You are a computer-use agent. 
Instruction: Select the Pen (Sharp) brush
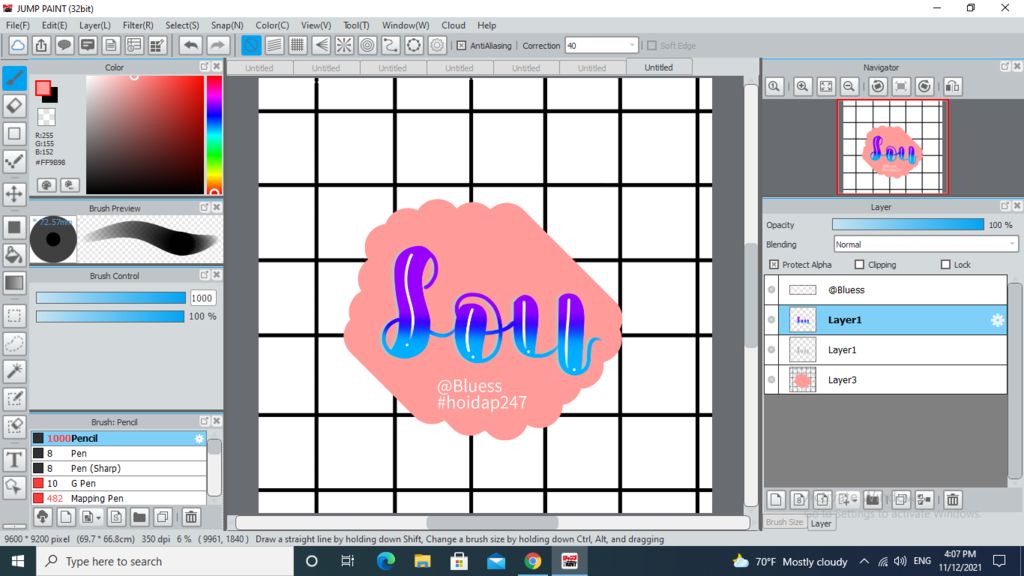119,468
